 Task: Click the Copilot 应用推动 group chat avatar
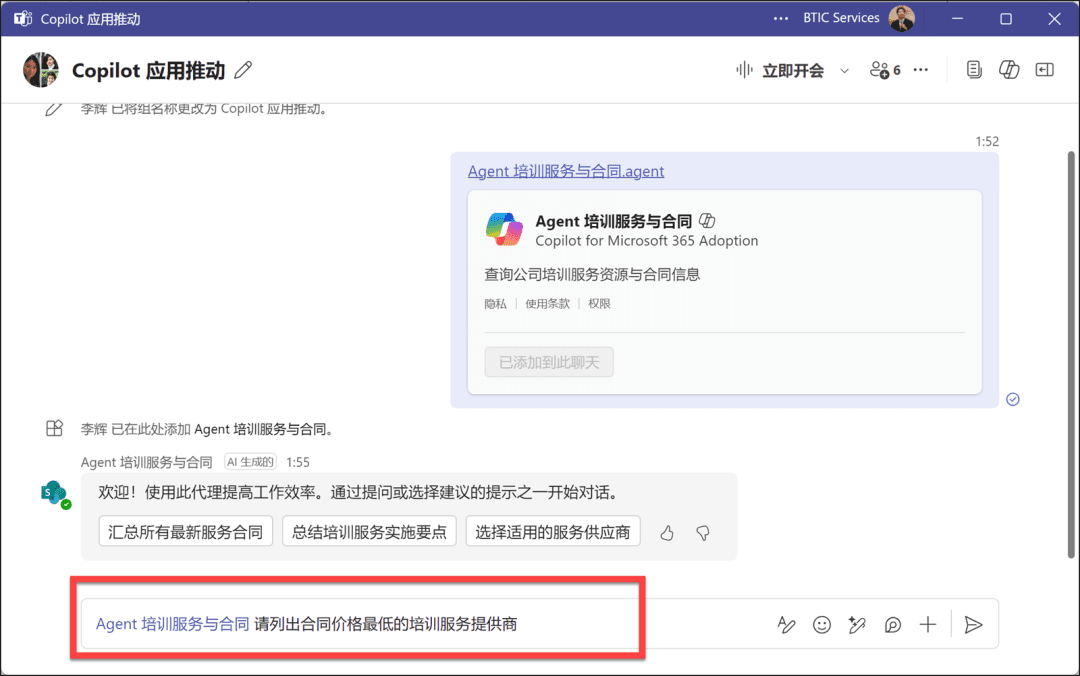[x=41, y=70]
